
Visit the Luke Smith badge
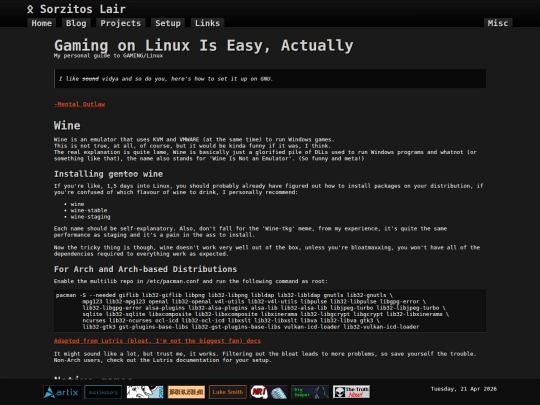point(228,392)
